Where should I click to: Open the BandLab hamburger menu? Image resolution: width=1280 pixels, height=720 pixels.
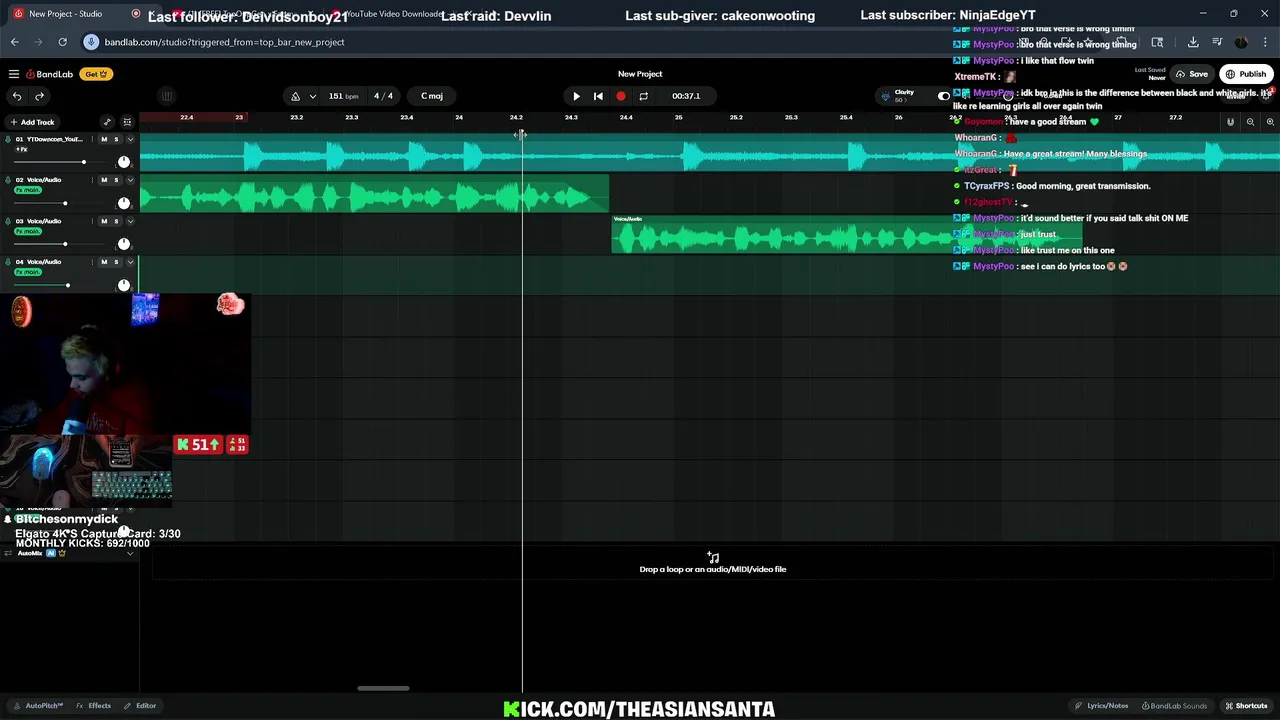click(14, 74)
